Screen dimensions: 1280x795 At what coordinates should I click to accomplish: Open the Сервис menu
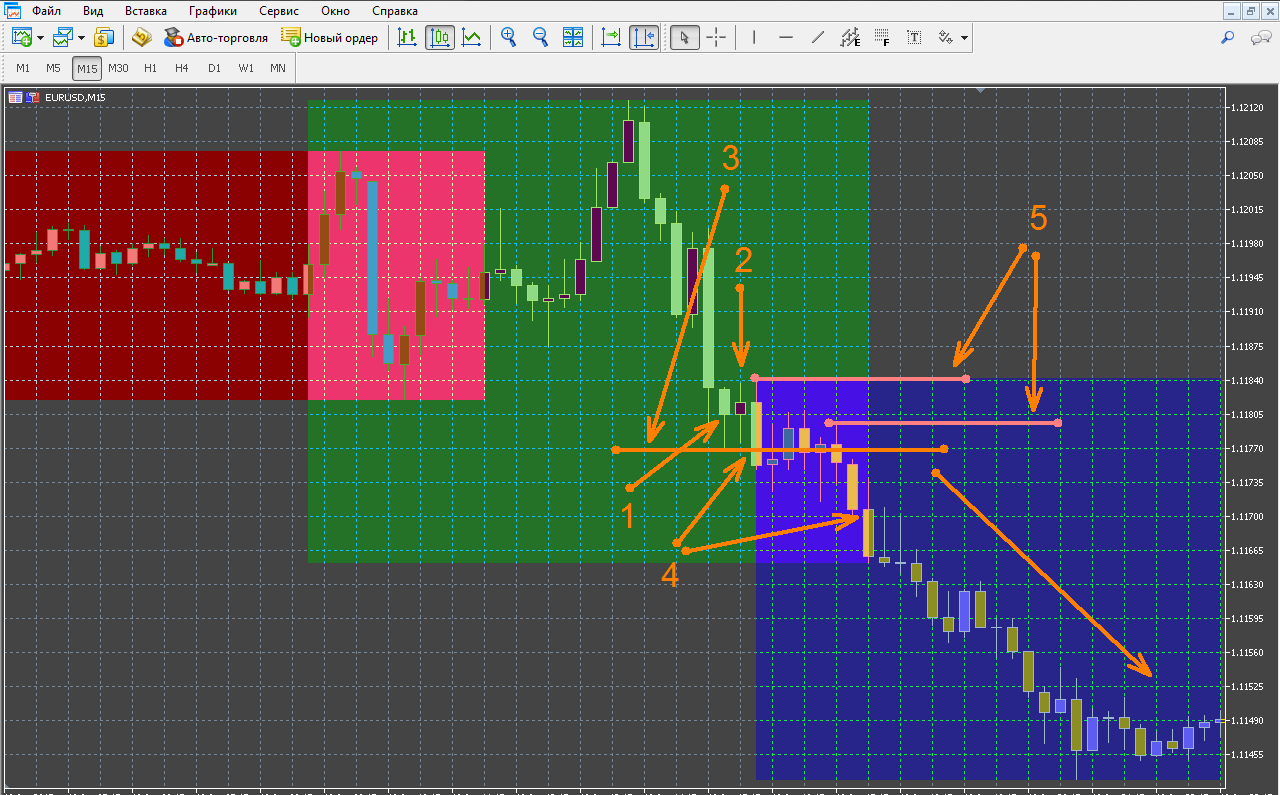[x=279, y=12]
